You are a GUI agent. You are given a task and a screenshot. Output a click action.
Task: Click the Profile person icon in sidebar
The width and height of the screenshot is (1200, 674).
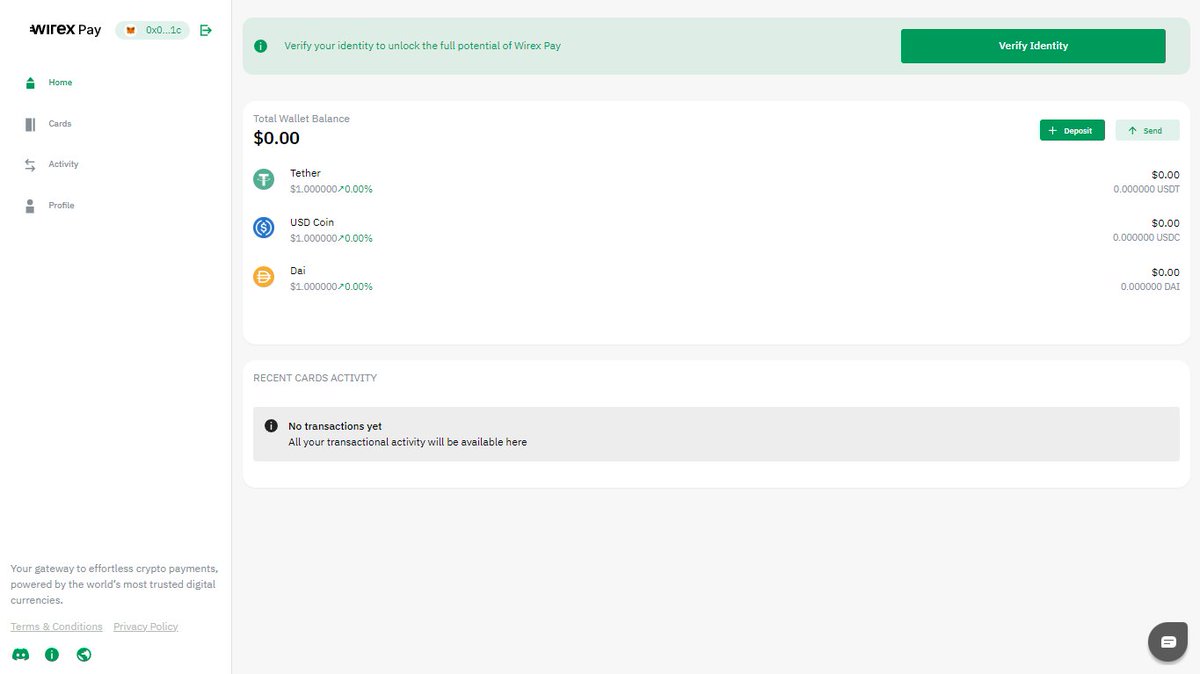[30, 206]
